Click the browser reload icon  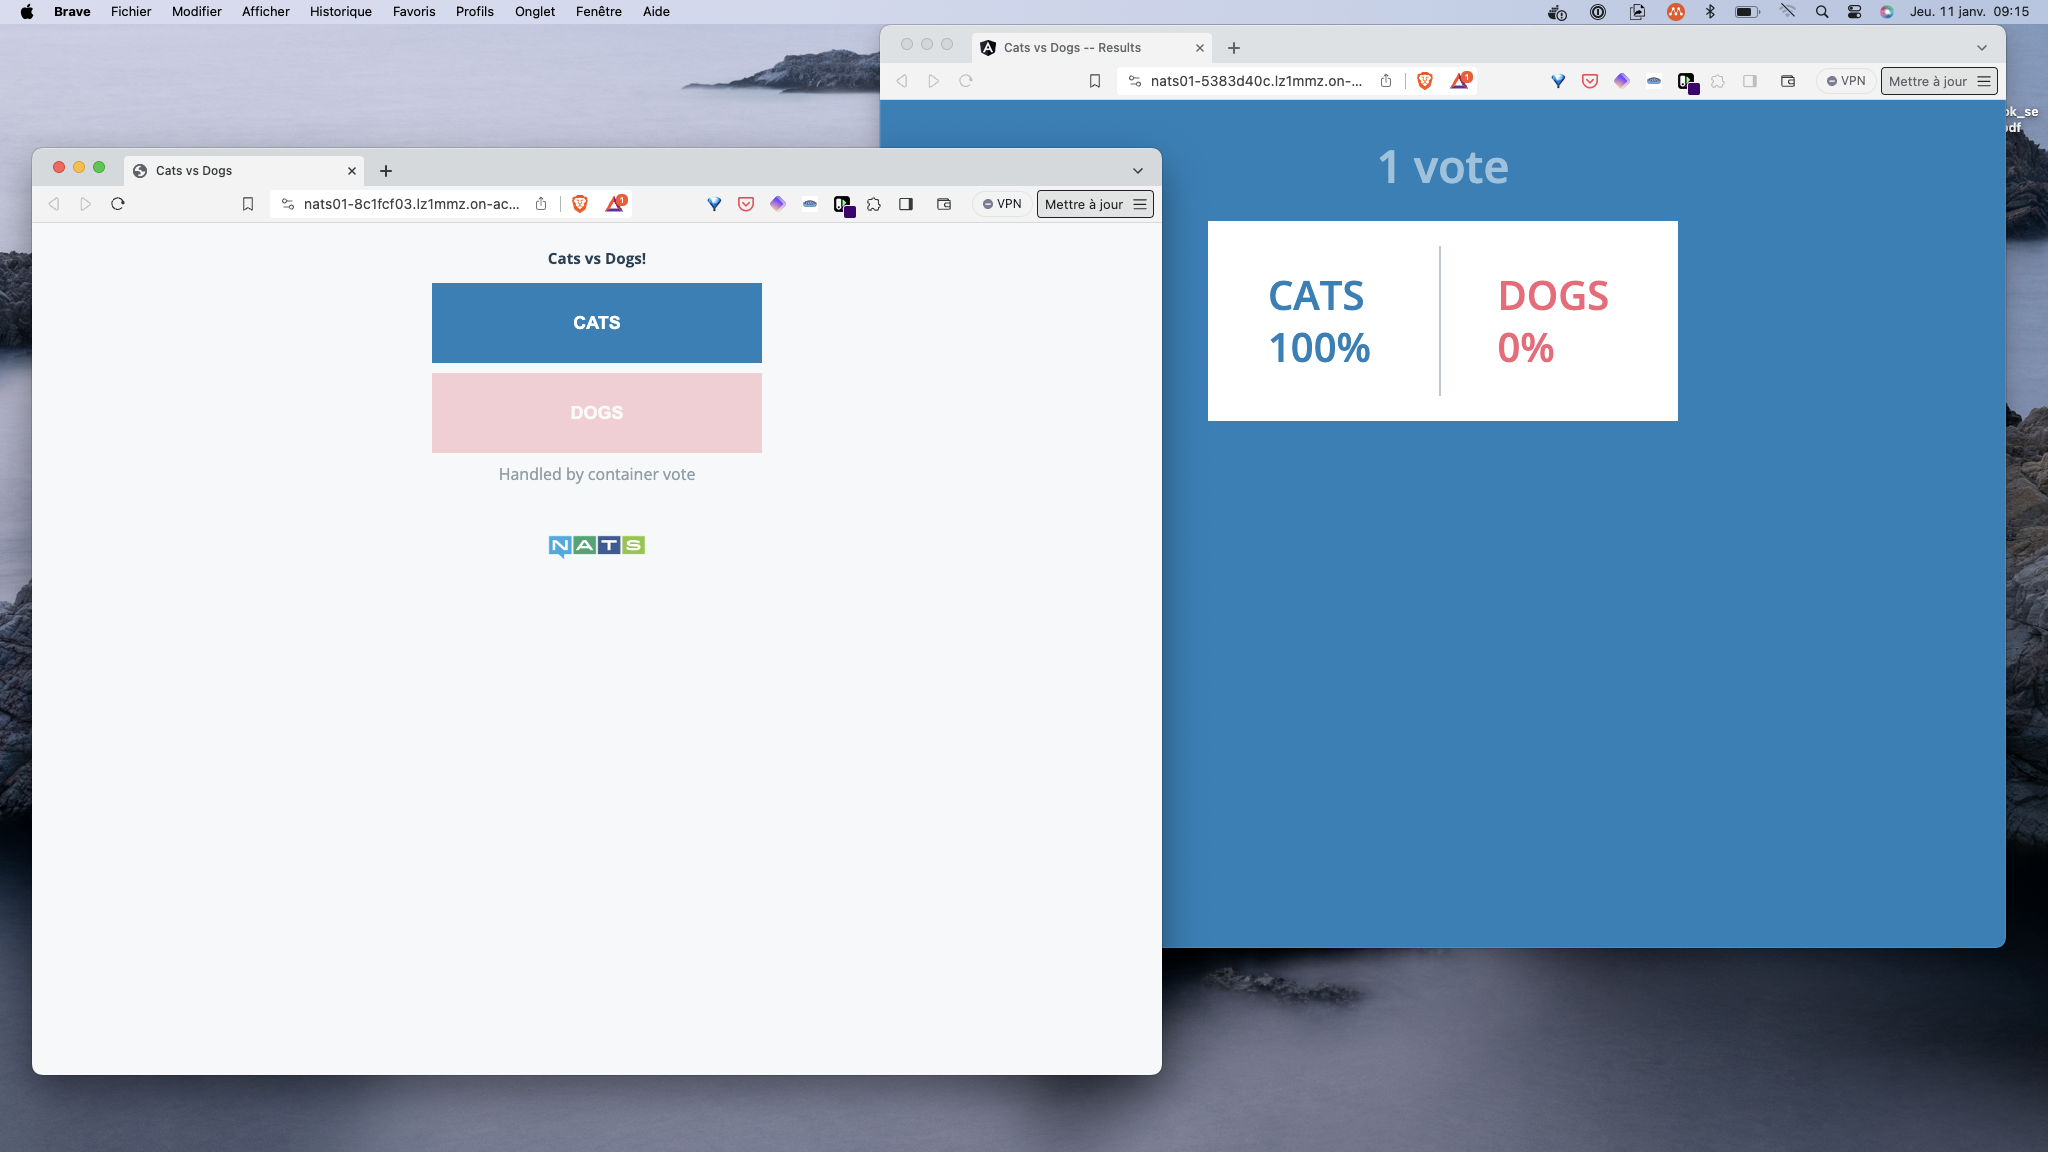point(118,204)
